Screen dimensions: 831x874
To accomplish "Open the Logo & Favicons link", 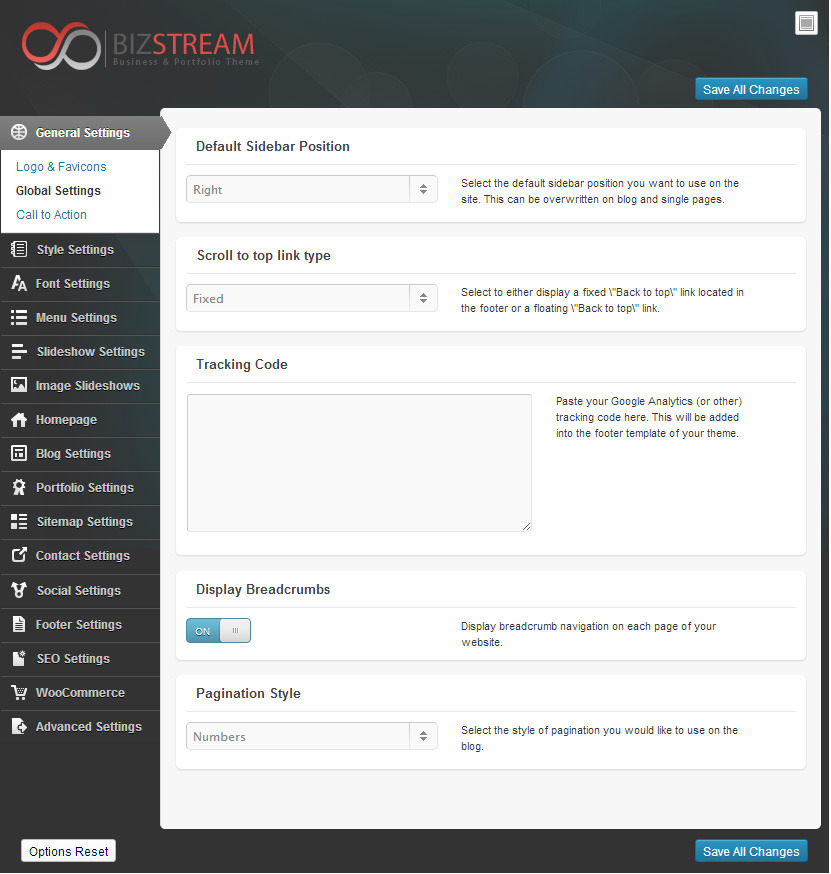I will pos(61,167).
